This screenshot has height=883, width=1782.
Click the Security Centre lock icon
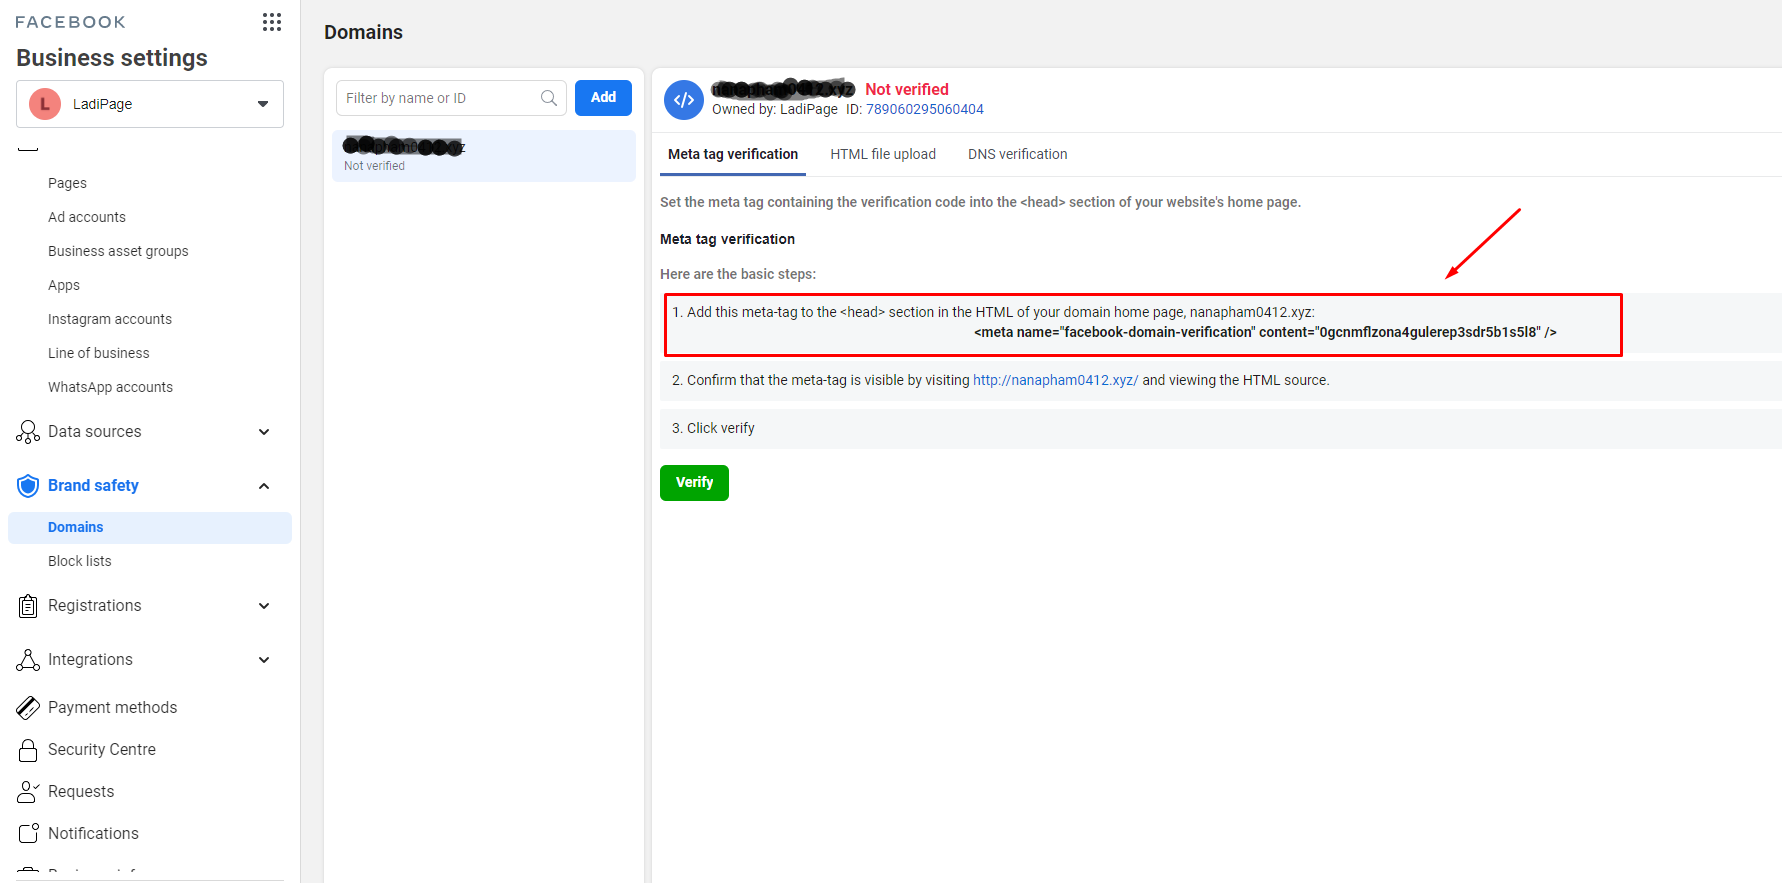click(28, 750)
